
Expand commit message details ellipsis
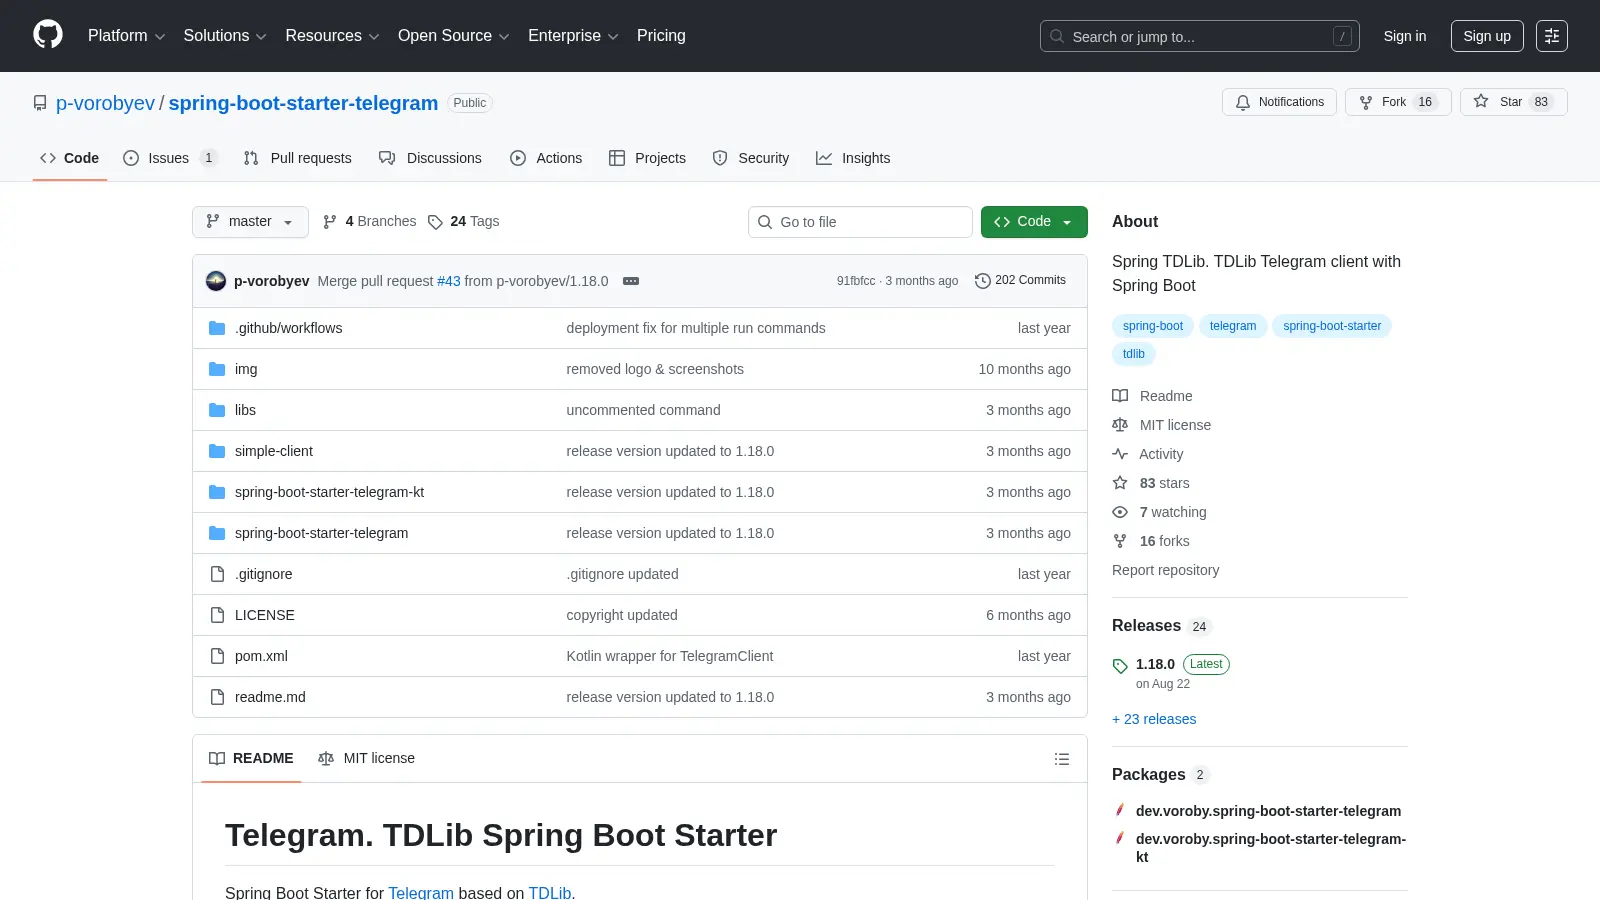pyautogui.click(x=631, y=281)
